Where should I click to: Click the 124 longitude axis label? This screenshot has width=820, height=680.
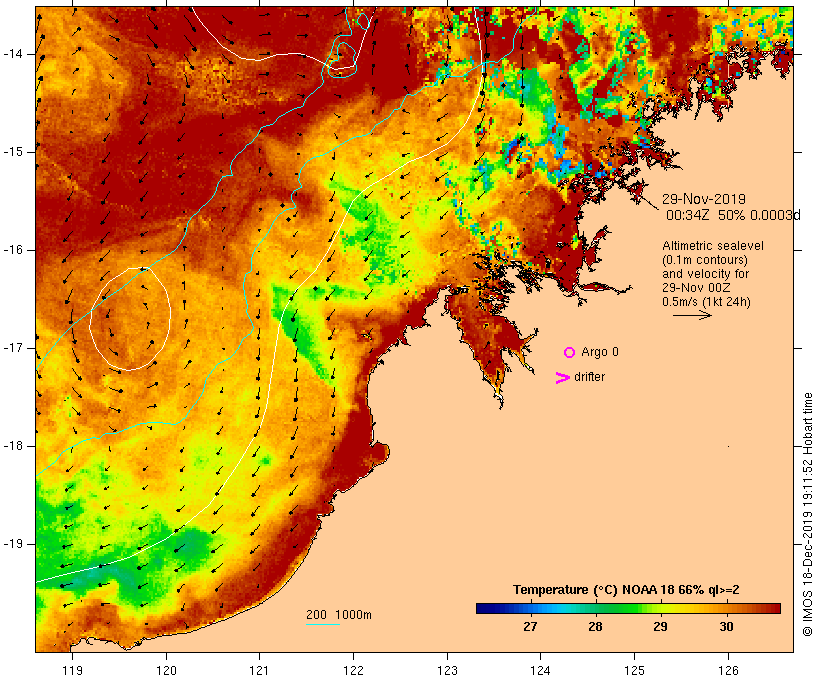pos(540,670)
